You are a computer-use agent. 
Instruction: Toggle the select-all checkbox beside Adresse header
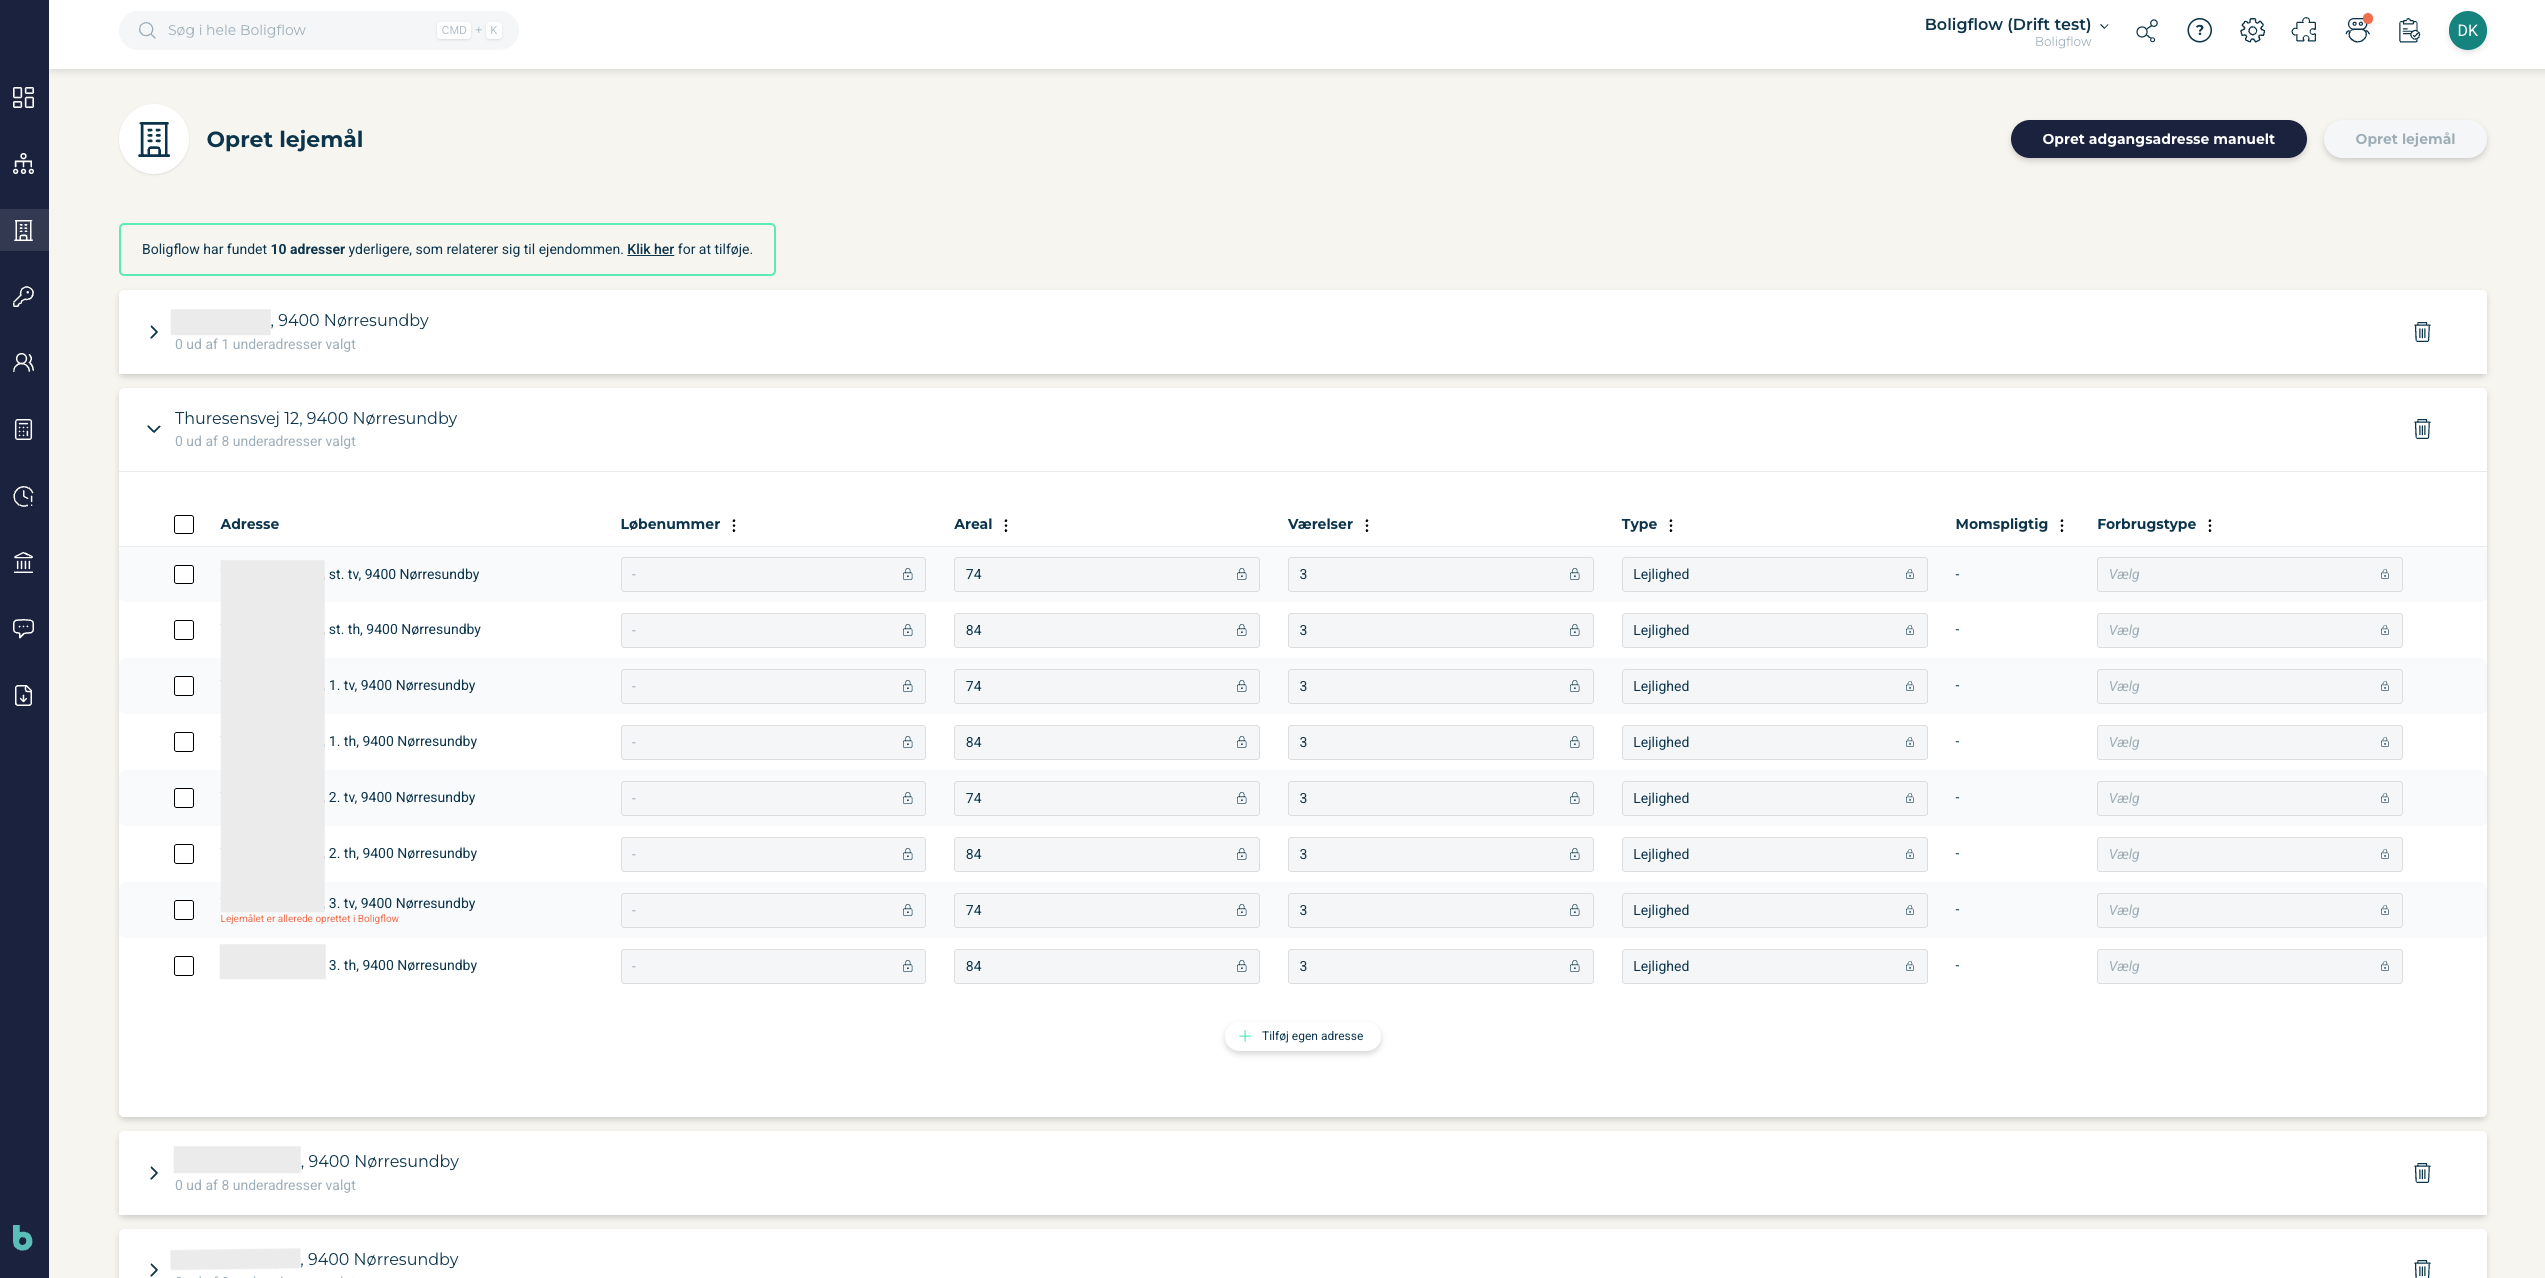pyautogui.click(x=184, y=524)
